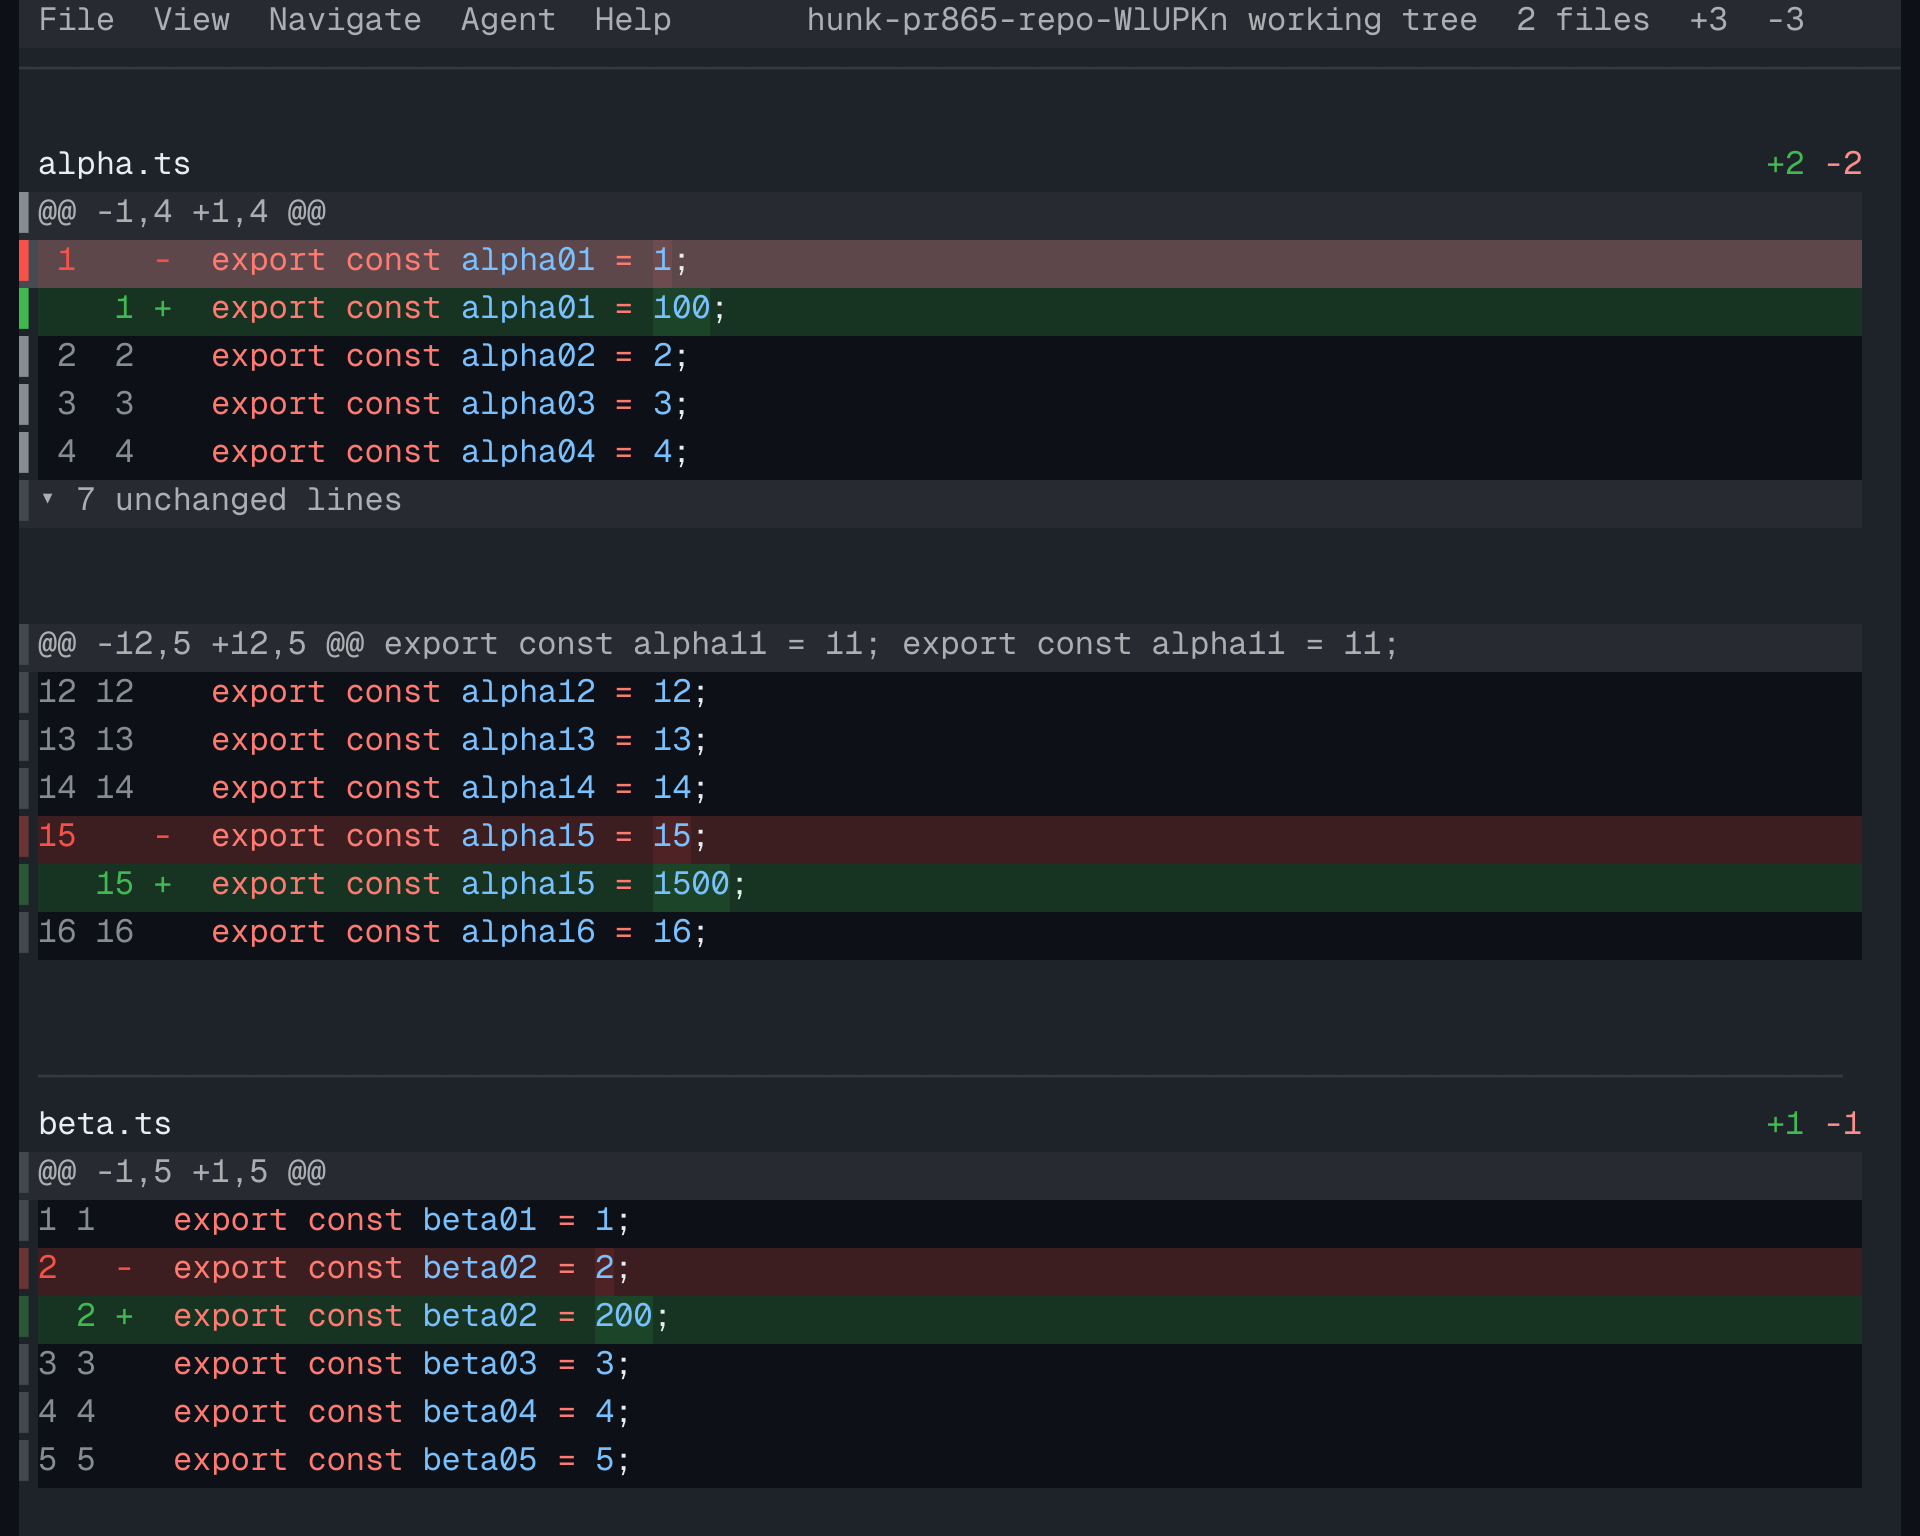This screenshot has height=1536, width=1920.
Task: Click the beta.ts +1 added count
Action: [x=1785, y=1124]
